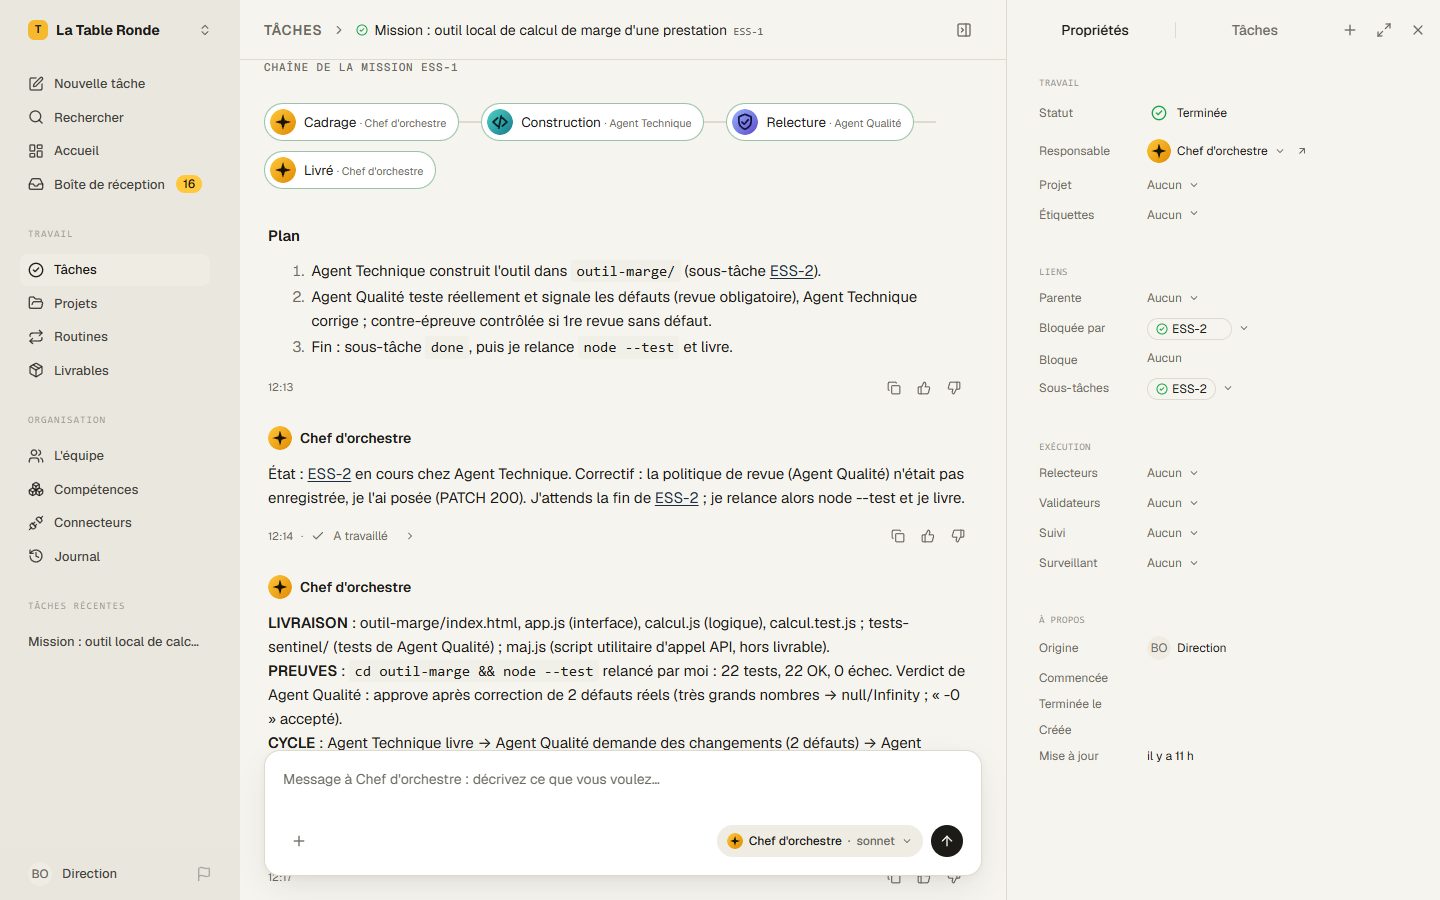Open the La Table Ronde workspace switcher

(120, 30)
